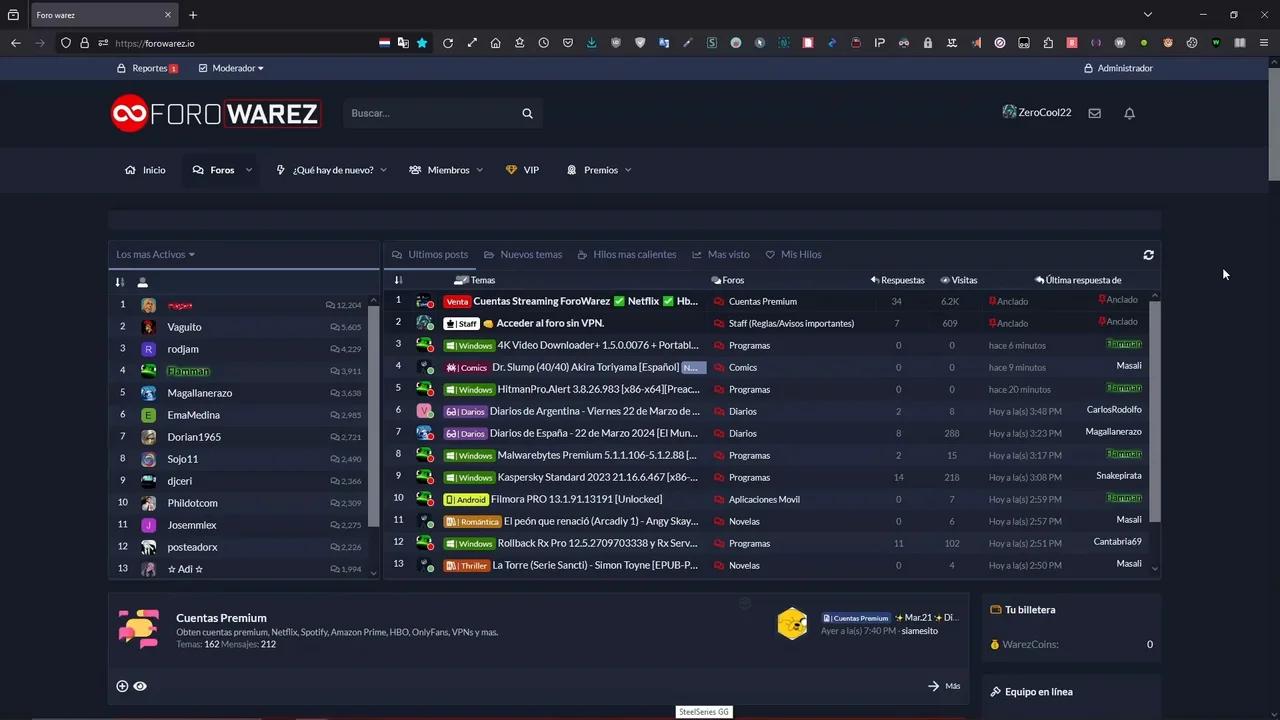1280x720 pixels.
Task: Switch to Mas visto tab
Action: (720, 254)
